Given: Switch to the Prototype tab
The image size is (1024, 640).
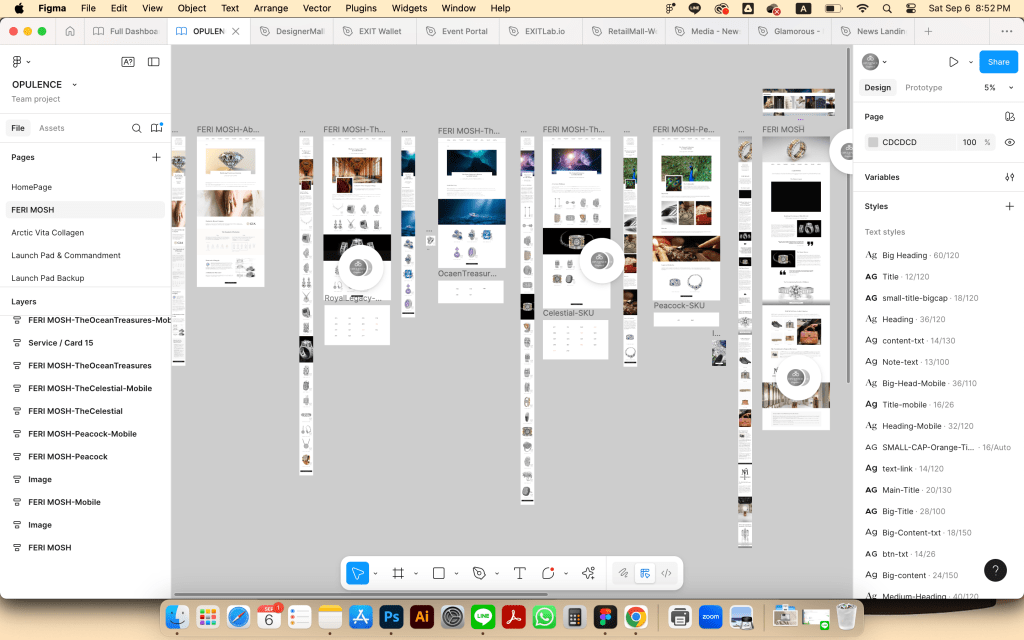Looking at the screenshot, I should point(923,88).
